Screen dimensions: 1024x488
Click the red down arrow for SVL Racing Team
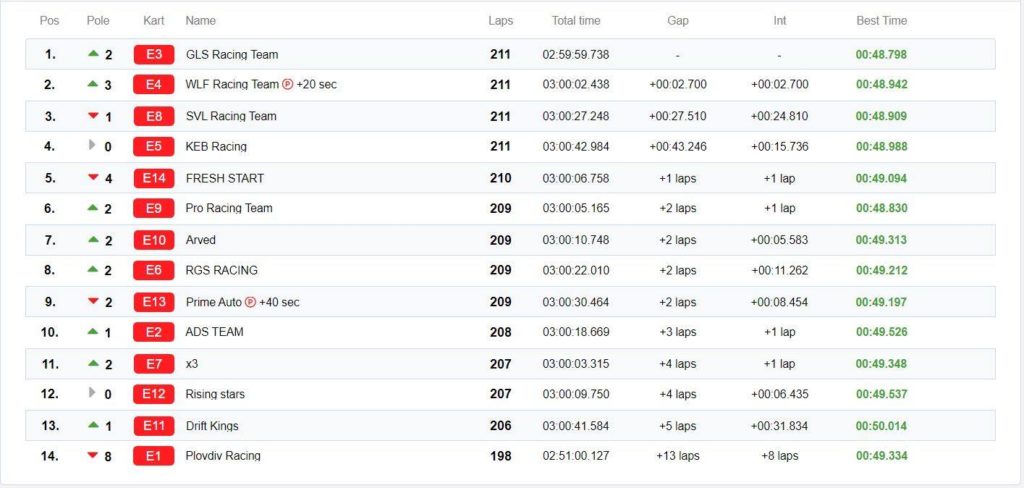point(93,116)
